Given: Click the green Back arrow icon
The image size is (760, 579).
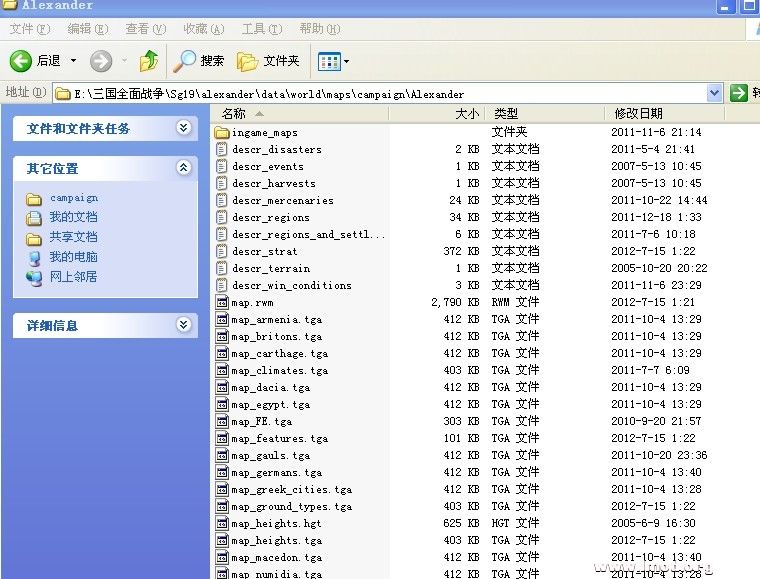Looking at the screenshot, I should 21,61.
